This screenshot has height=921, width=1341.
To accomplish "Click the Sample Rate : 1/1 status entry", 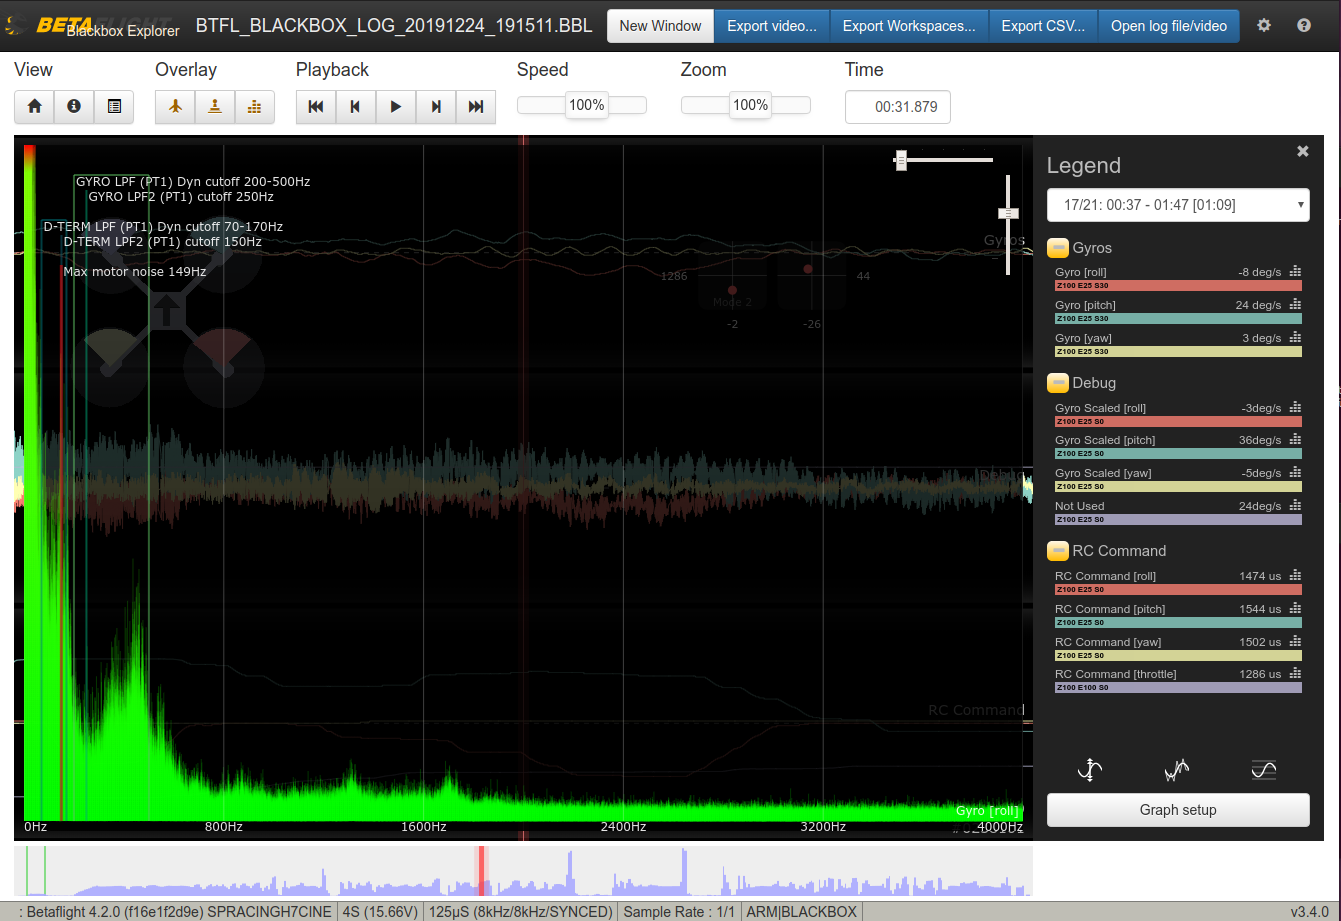I will pos(679,912).
